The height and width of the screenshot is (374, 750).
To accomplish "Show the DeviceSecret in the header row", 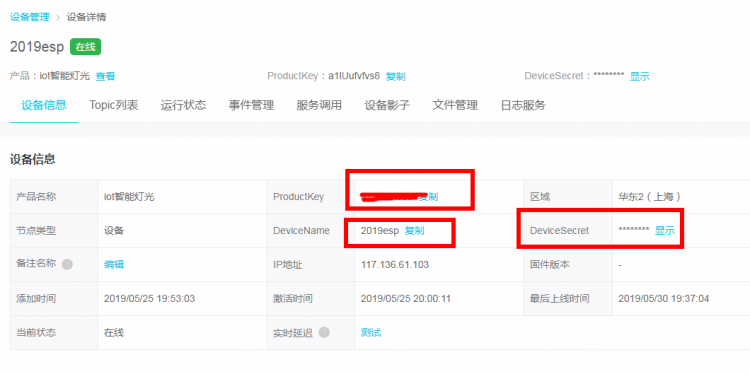I will tap(640, 76).
